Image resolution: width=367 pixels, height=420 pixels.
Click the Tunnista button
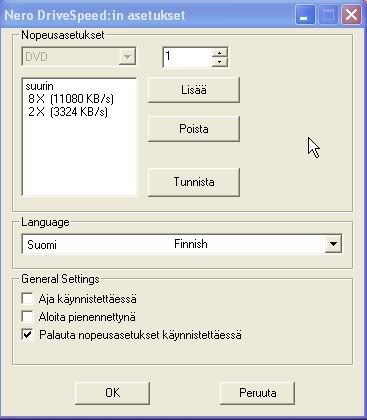(194, 182)
